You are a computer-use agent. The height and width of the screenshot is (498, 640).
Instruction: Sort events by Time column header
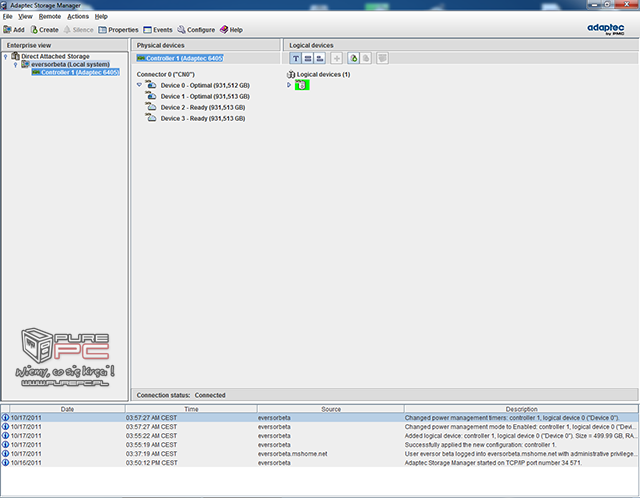(x=191, y=409)
